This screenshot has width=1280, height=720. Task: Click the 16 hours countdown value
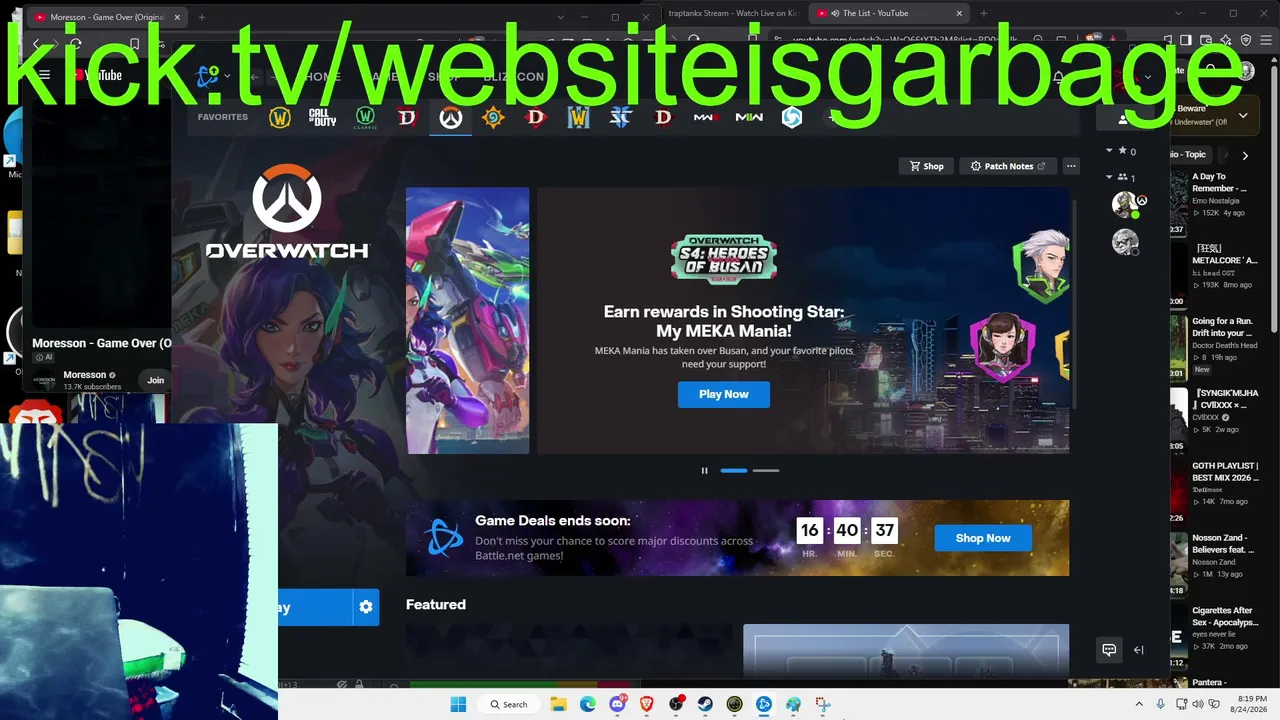pos(809,530)
